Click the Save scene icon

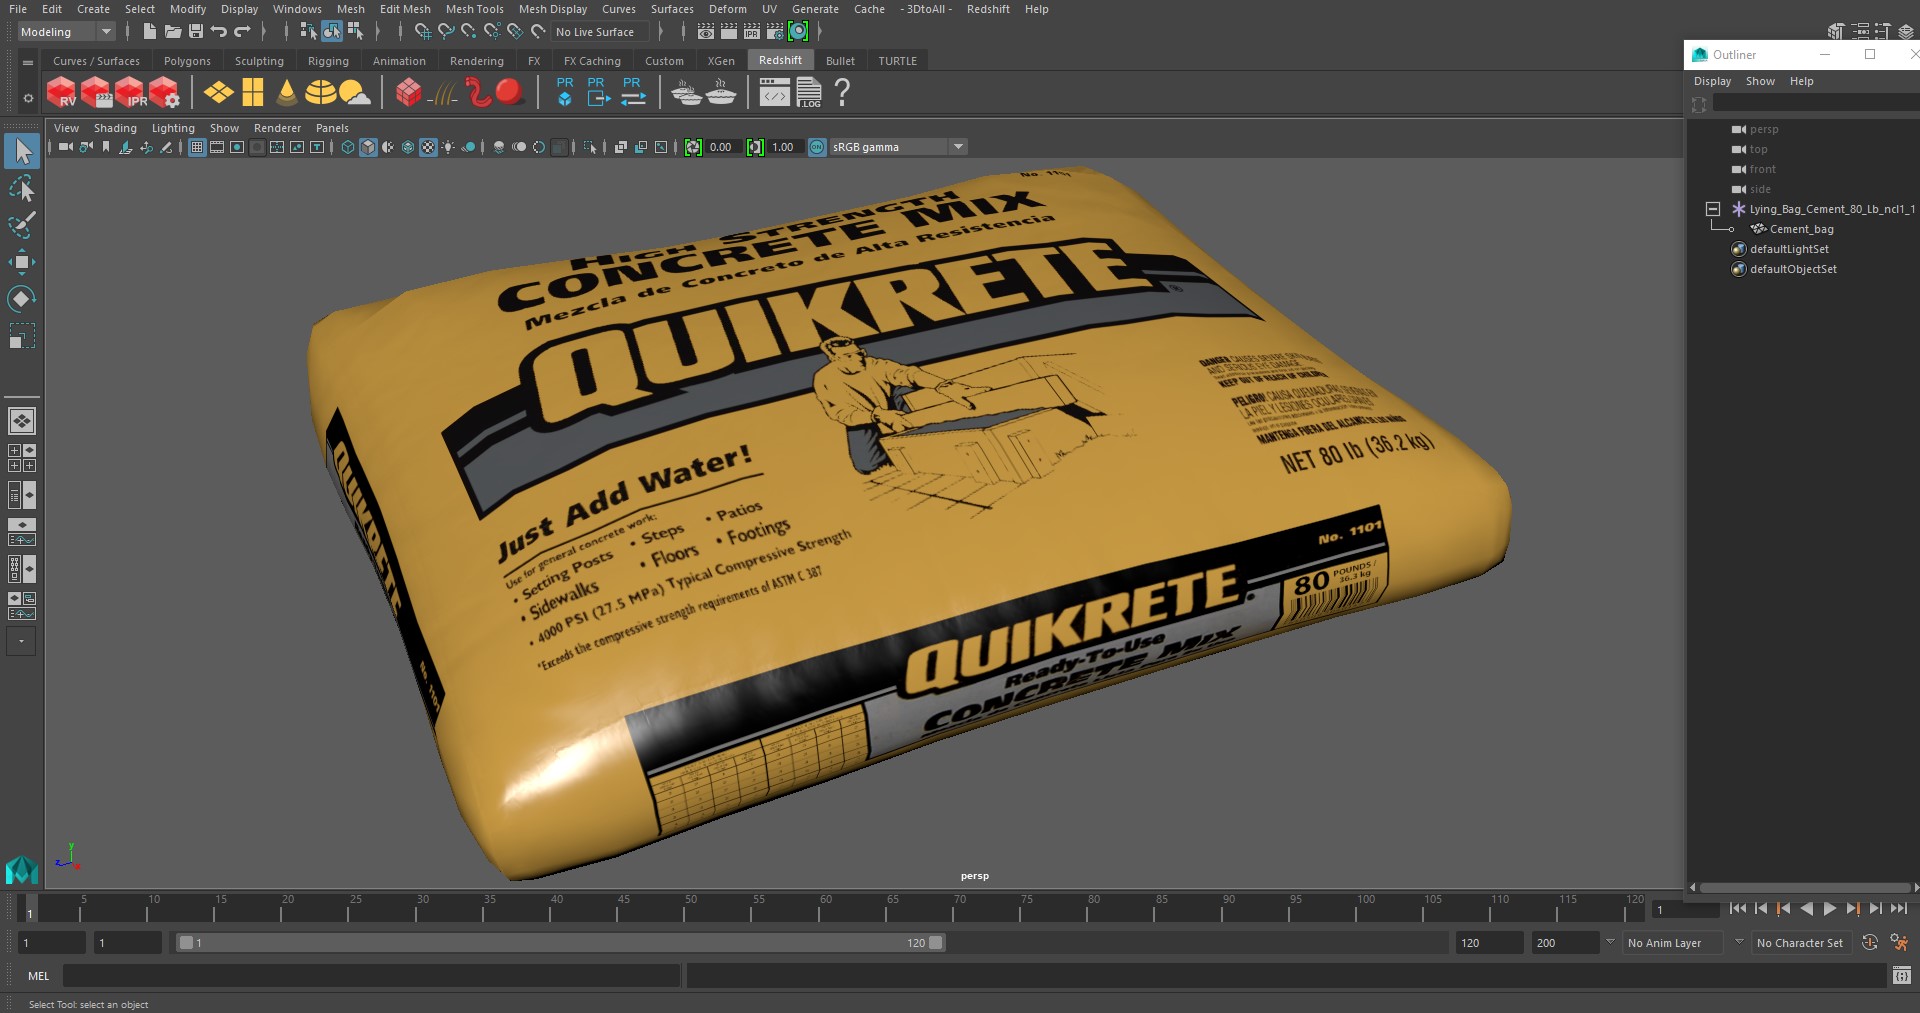click(x=196, y=32)
